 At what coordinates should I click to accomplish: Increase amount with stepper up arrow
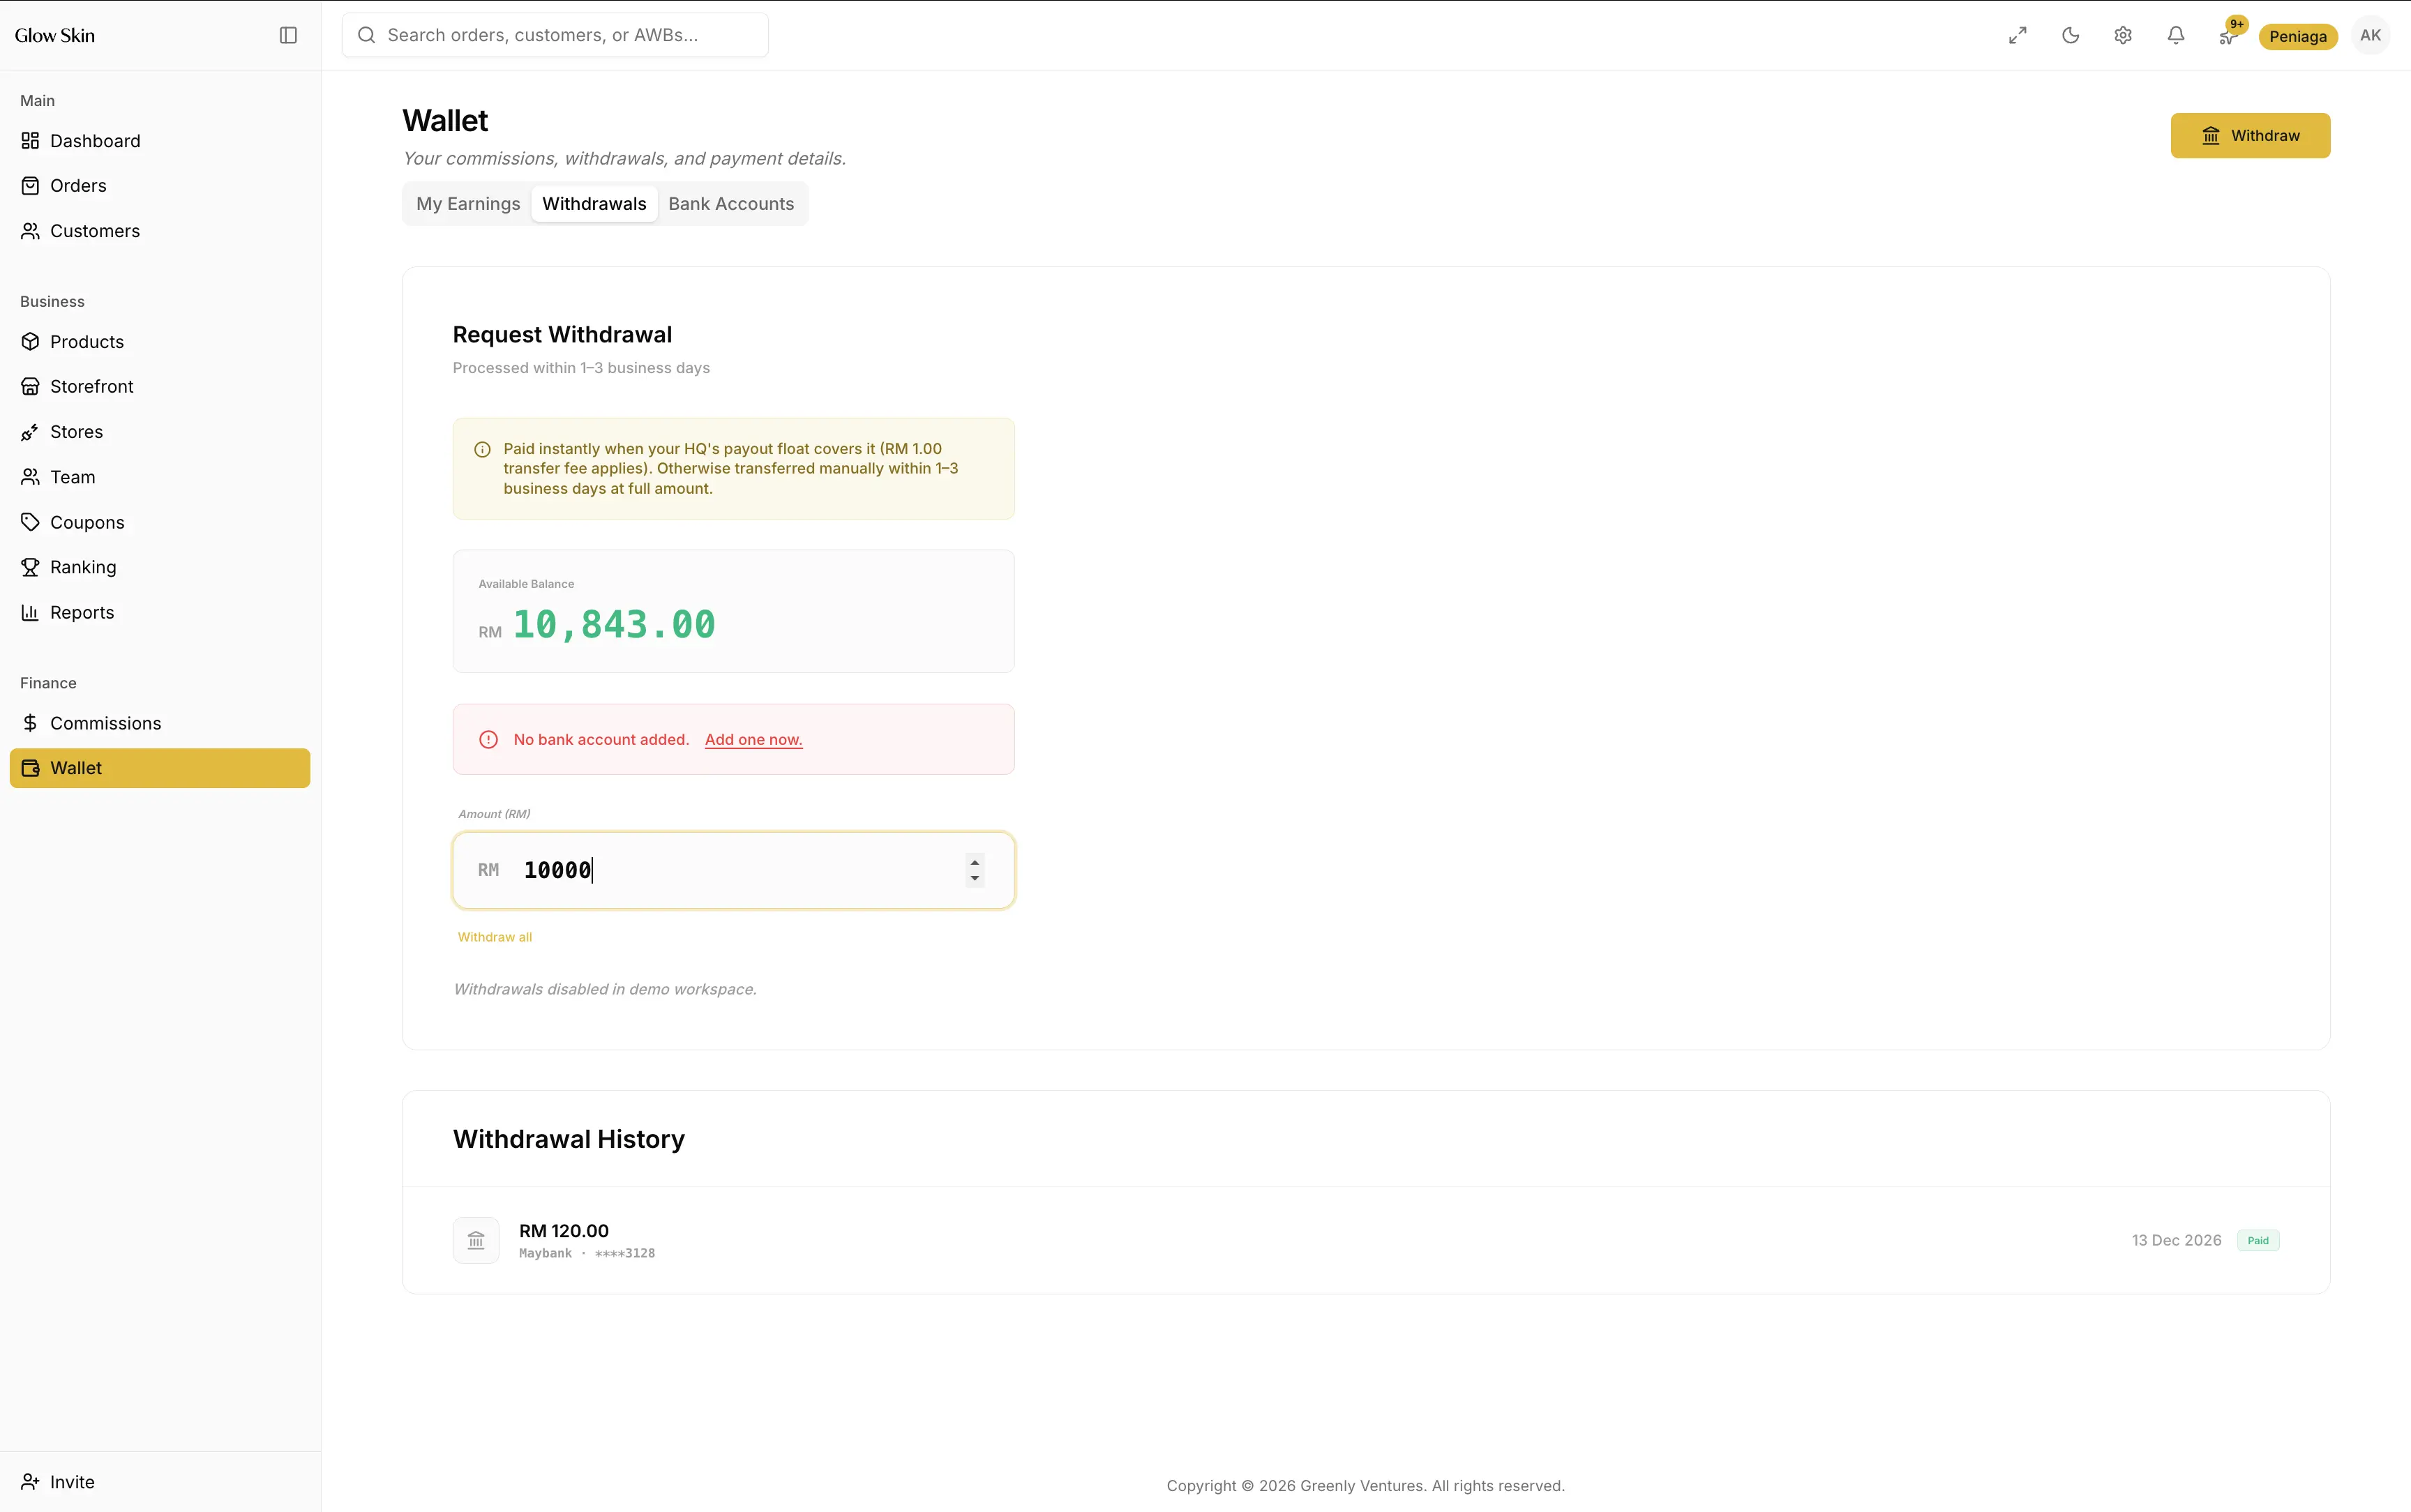click(x=974, y=861)
